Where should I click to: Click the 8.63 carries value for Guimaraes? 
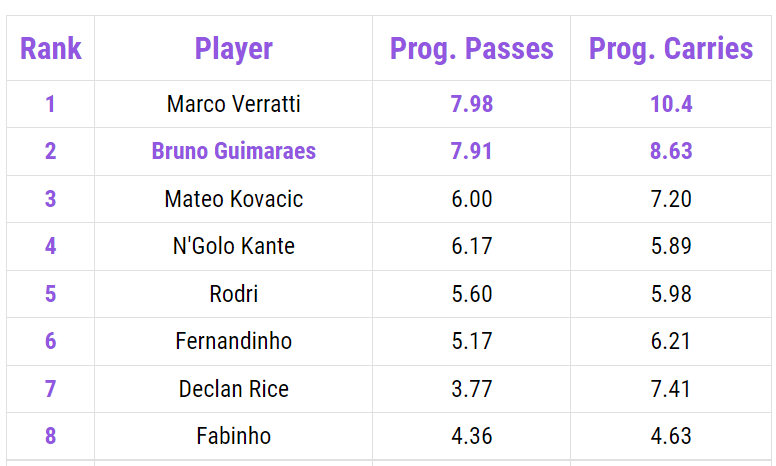671,151
